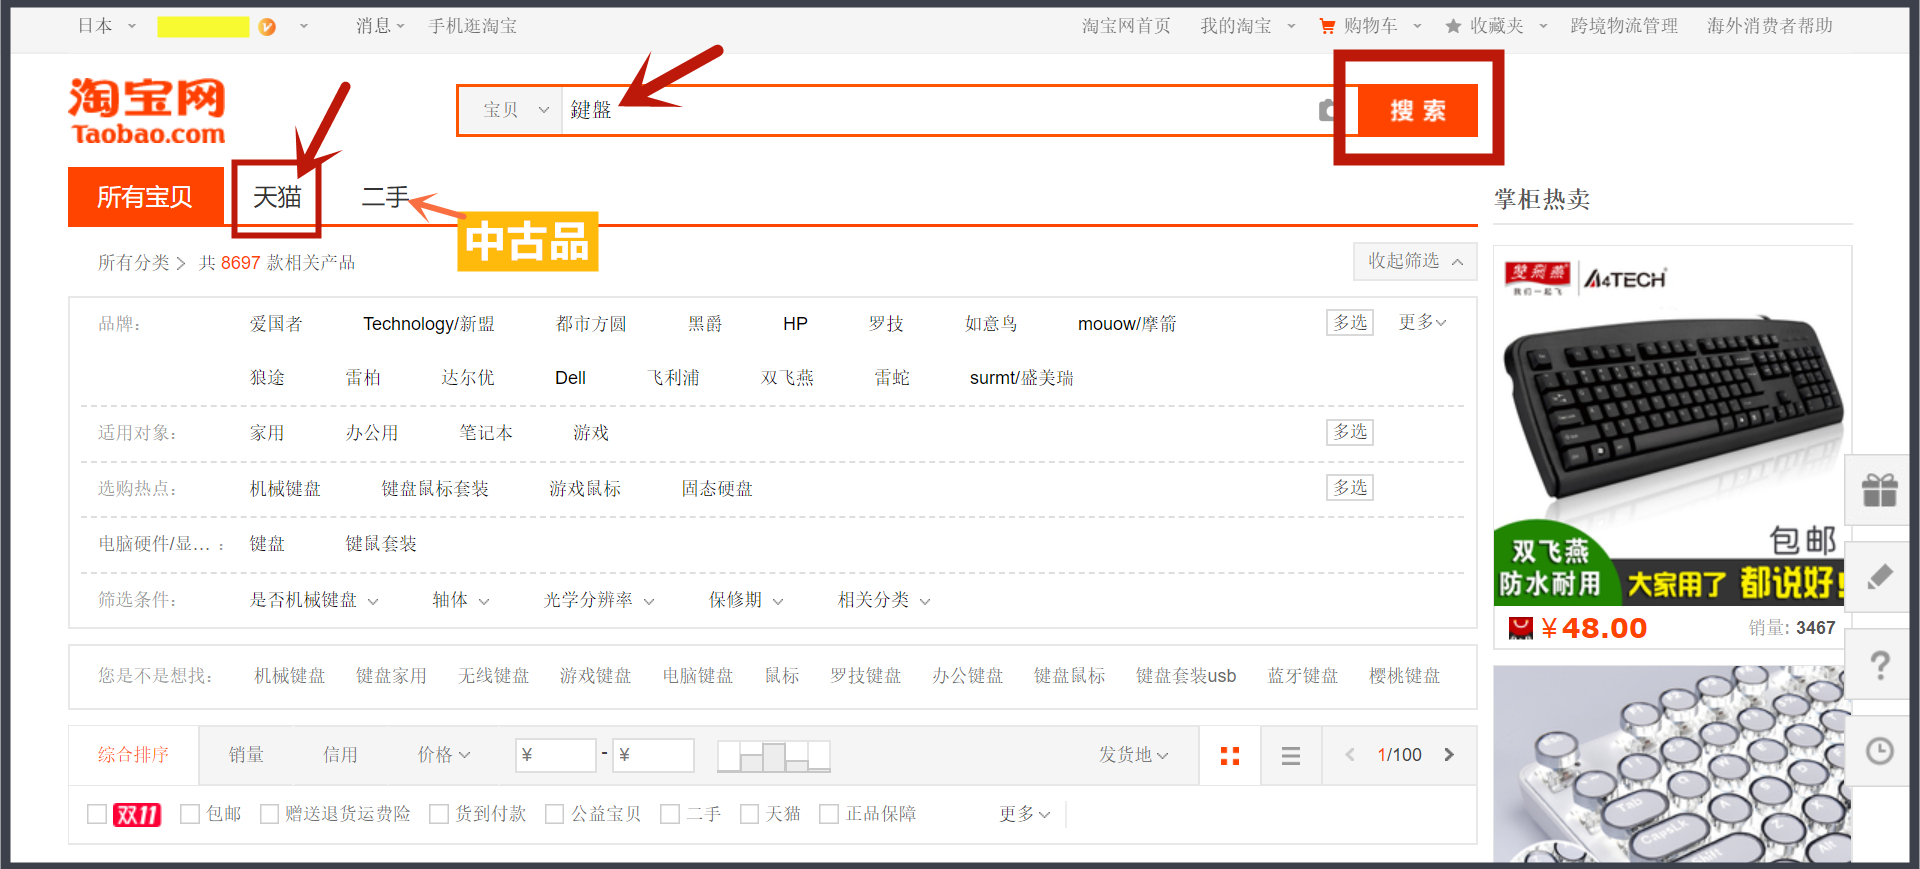Click the orange member badge icon
This screenshot has height=869, width=1920.
click(267, 27)
